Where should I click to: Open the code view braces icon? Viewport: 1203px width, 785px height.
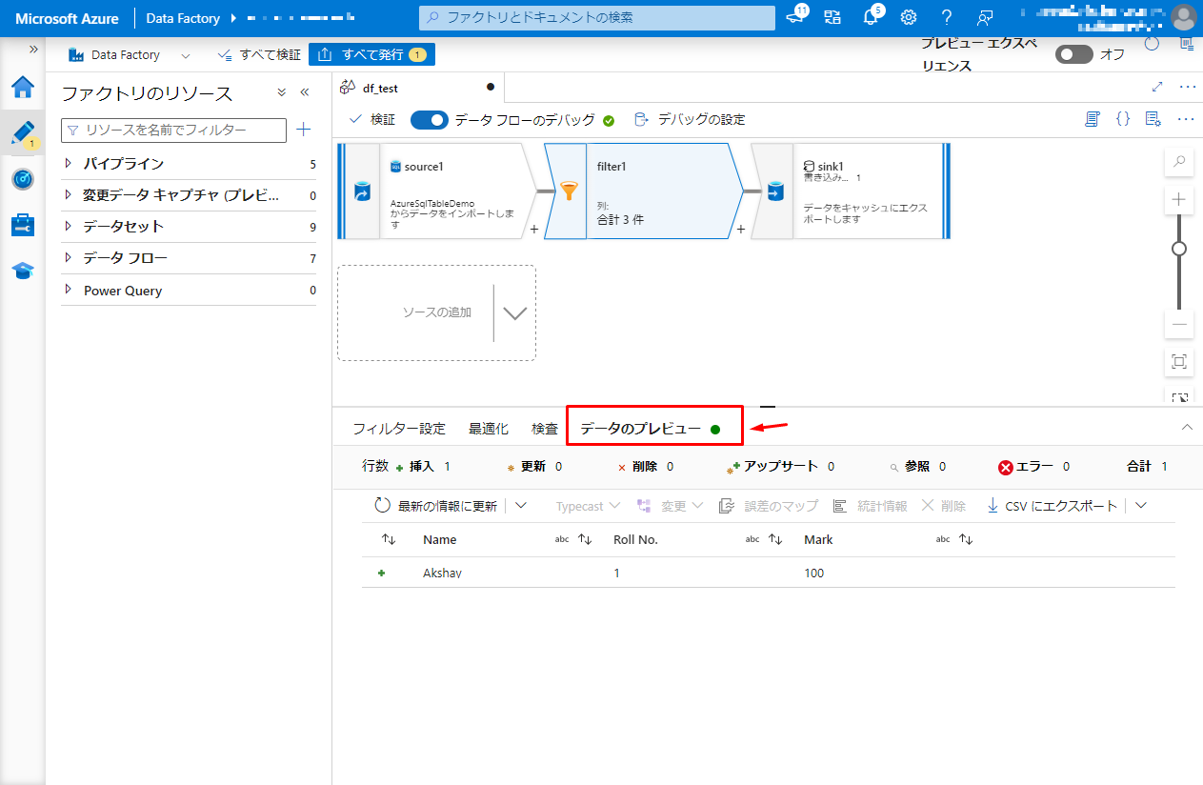tap(1123, 119)
